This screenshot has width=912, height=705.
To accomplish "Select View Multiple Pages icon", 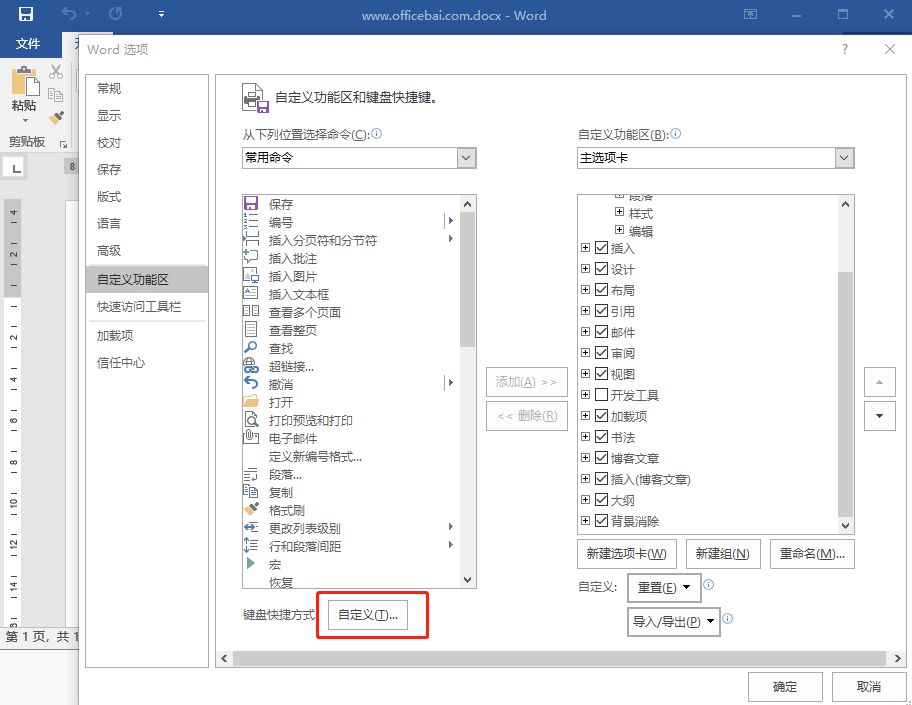I will 251,312.
